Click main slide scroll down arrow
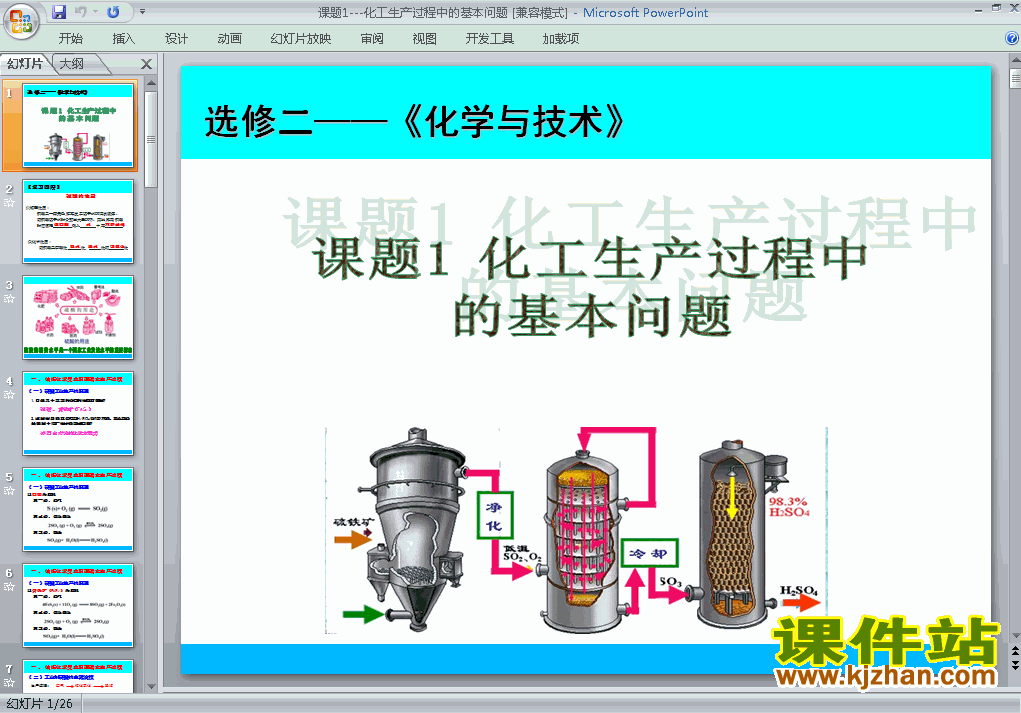 pos(1015,636)
